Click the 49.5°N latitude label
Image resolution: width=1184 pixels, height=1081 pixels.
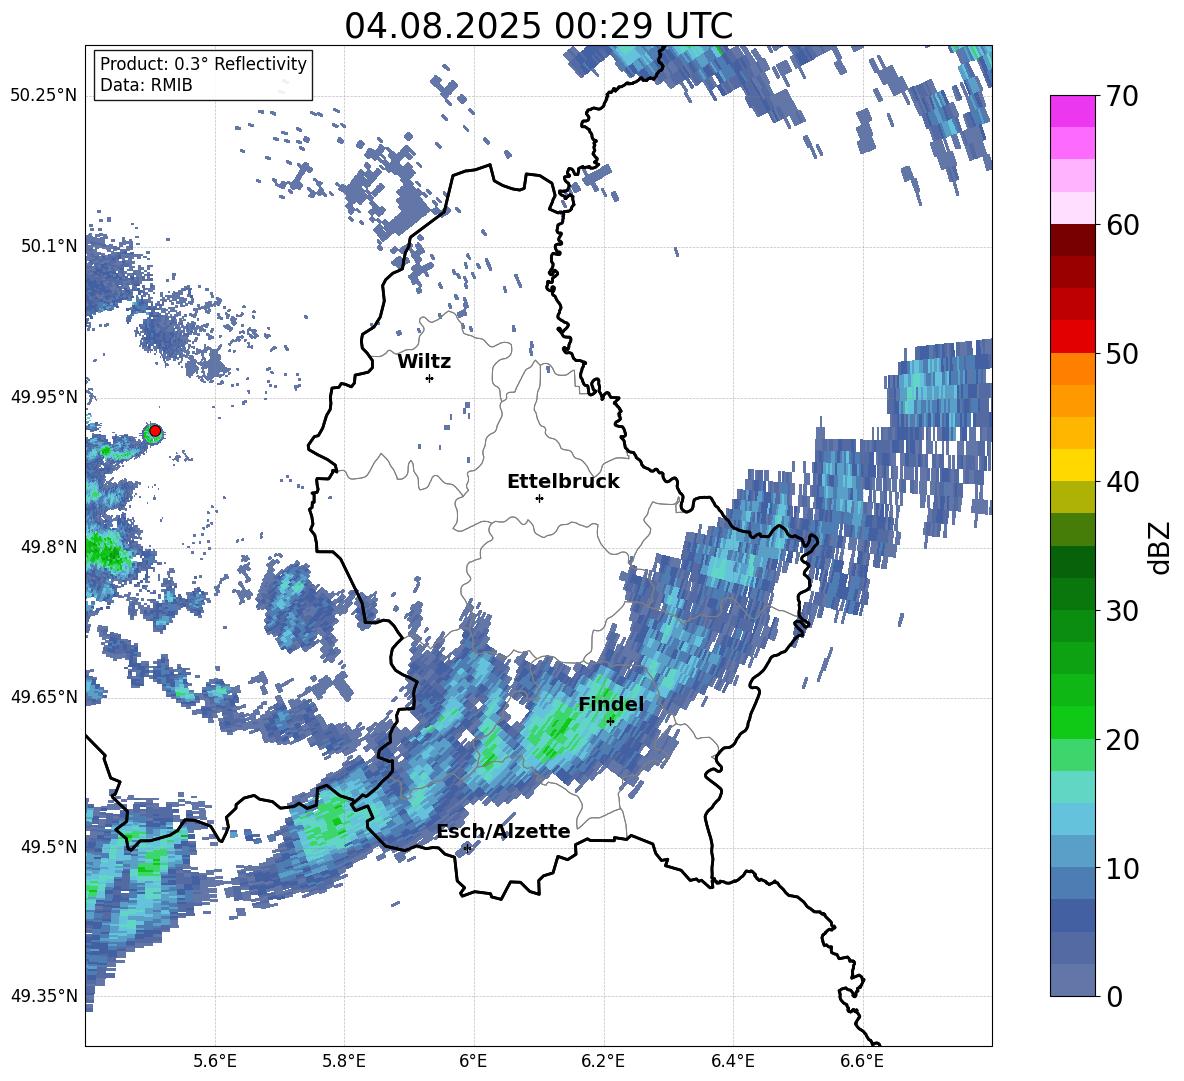(x=49, y=847)
